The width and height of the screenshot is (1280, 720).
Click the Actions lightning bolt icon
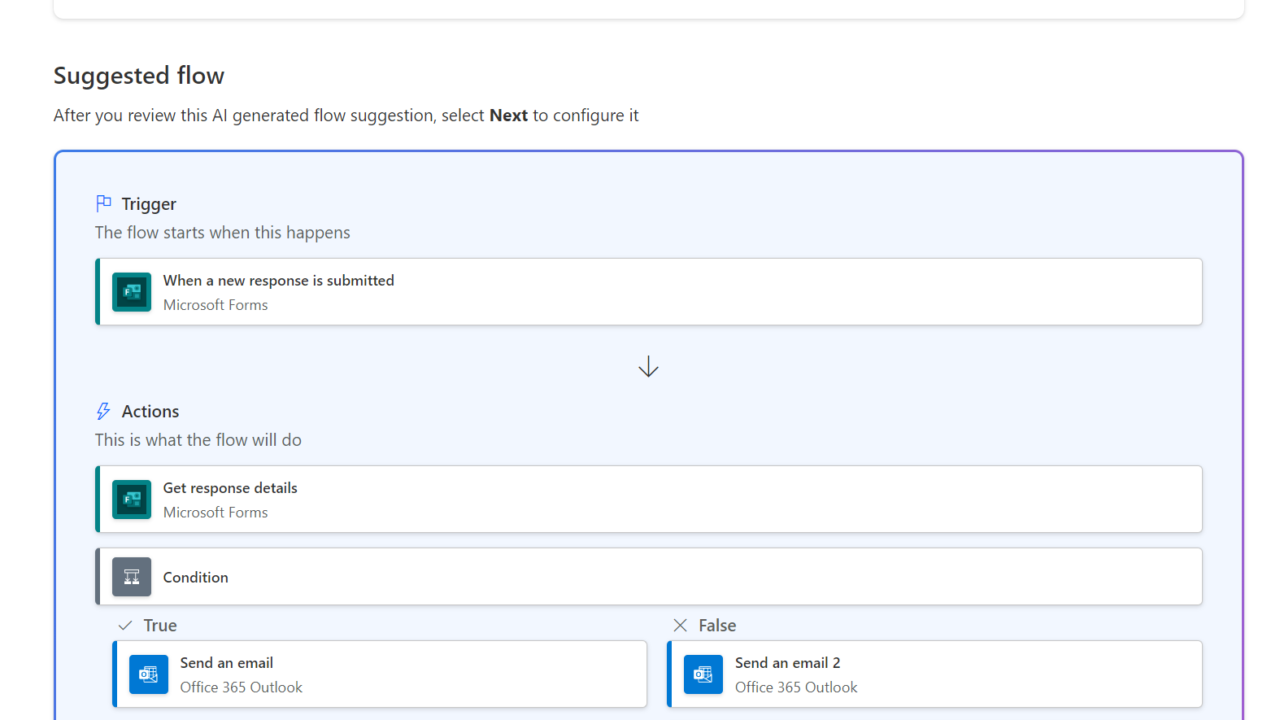point(103,411)
